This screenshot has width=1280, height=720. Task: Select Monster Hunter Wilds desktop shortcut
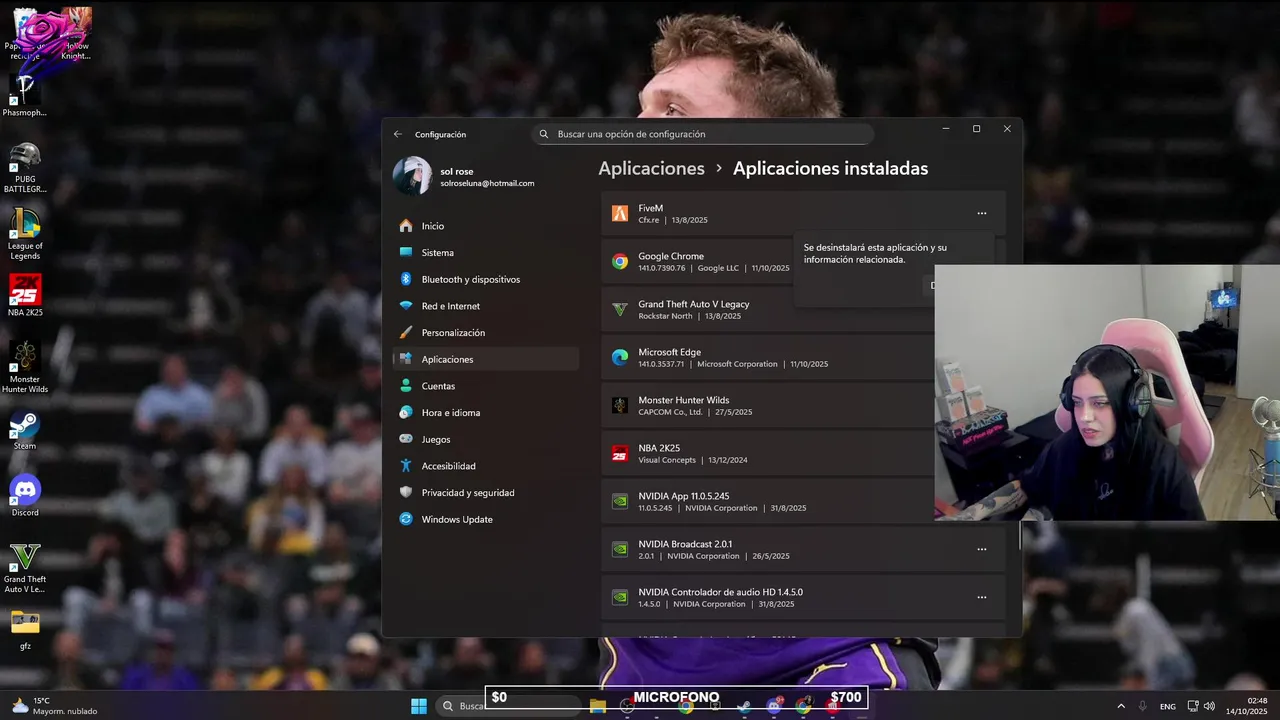click(x=25, y=367)
